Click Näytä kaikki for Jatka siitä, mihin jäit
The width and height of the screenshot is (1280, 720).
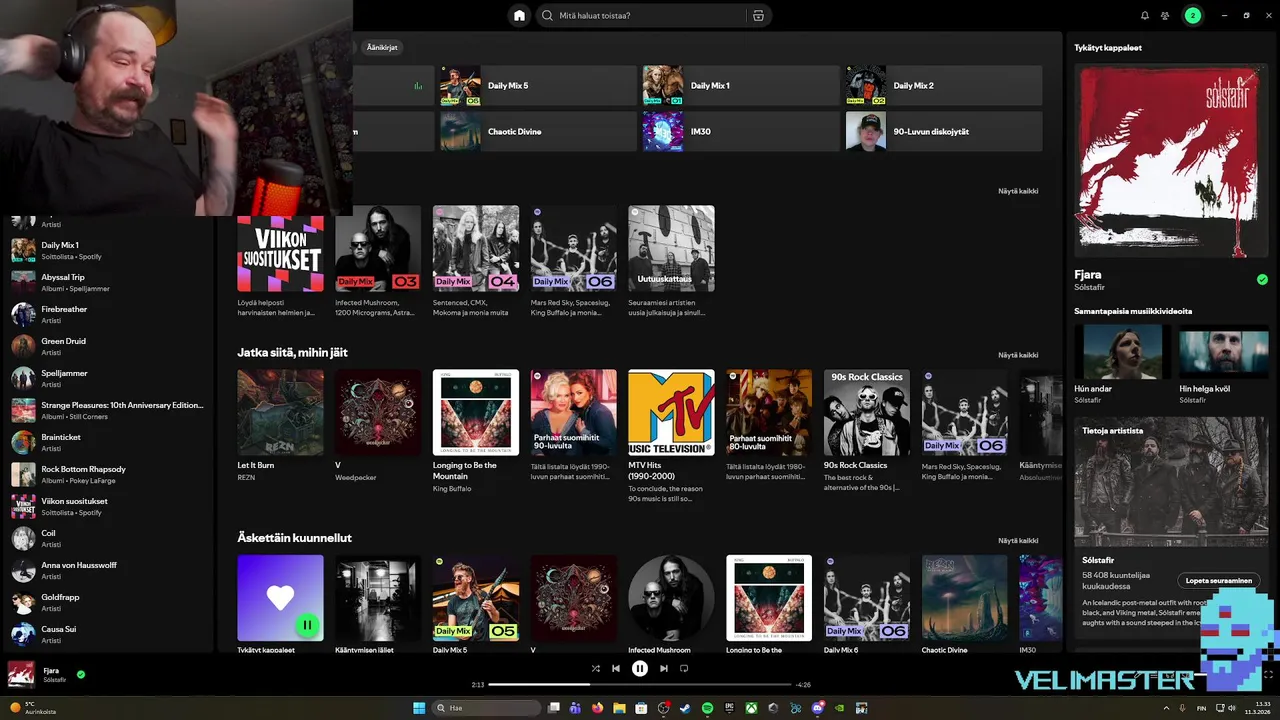coord(1018,355)
